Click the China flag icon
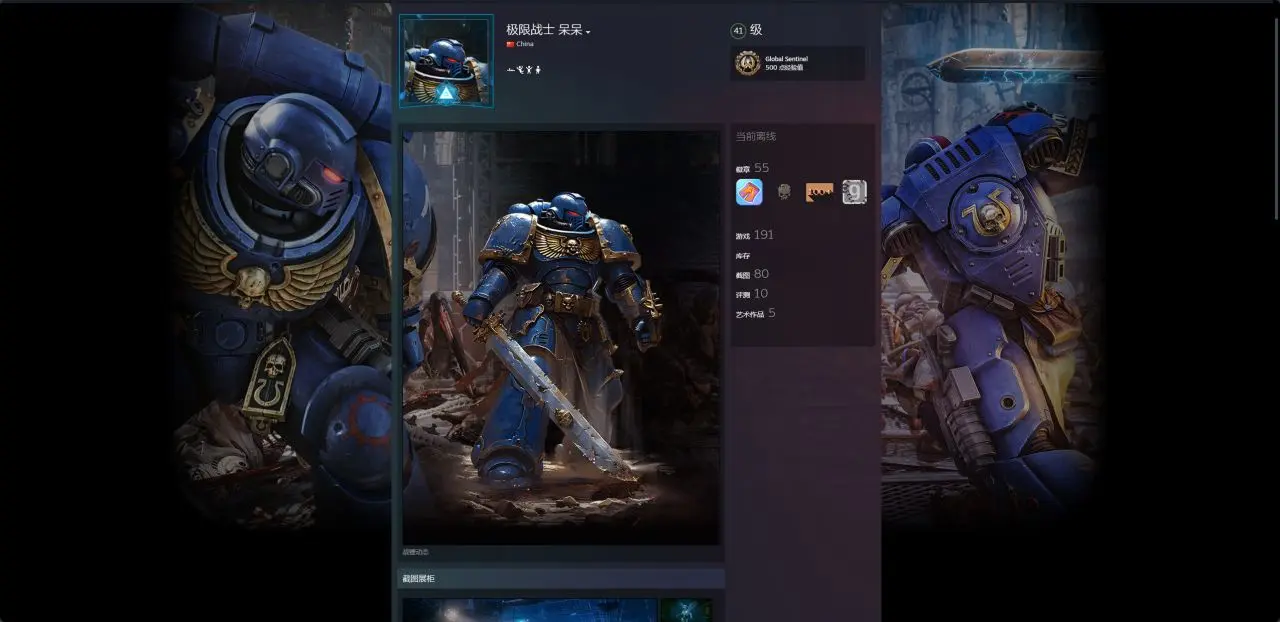The height and width of the screenshot is (622, 1280). (x=510, y=44)
